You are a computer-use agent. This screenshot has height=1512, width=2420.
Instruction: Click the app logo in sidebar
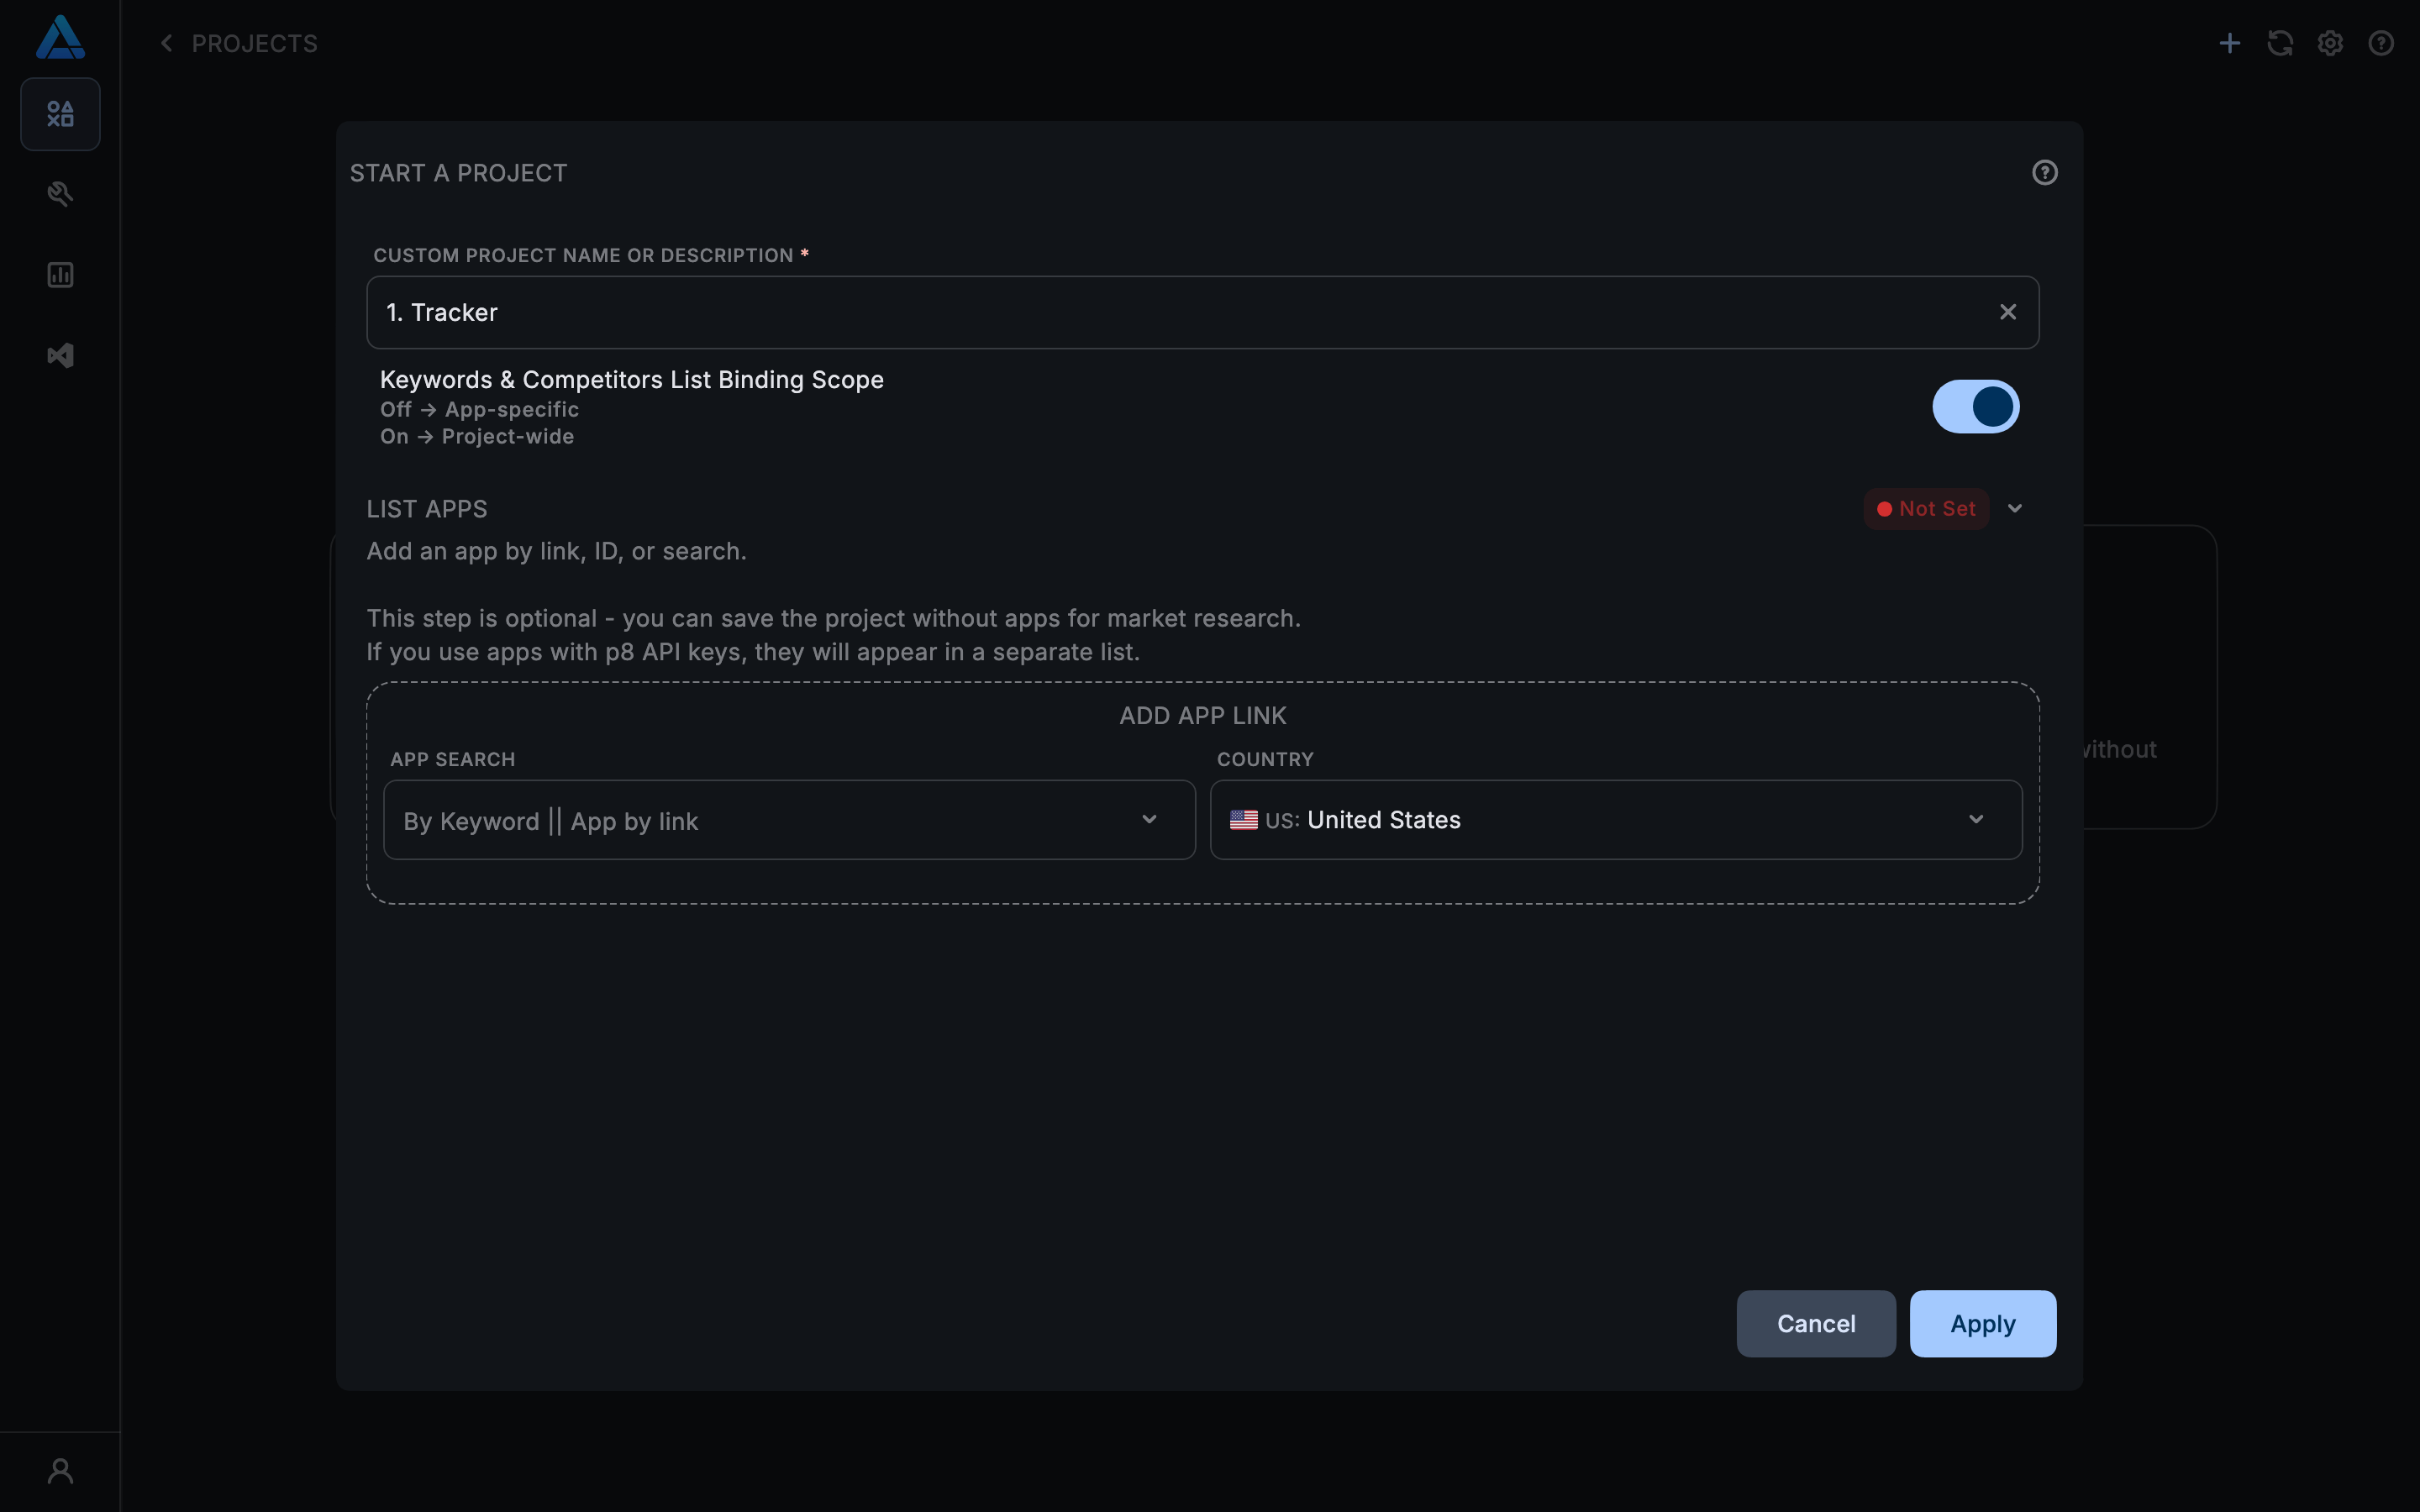tap(60, 38)
